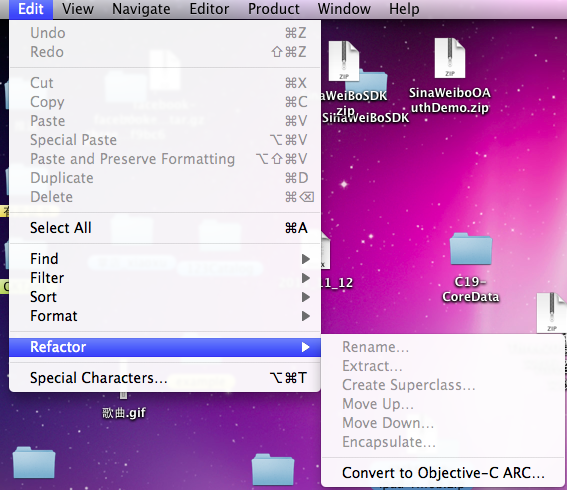Choose Special Characters… menu item
The height and width of the screenshot is (490, 567).
click(165, 378)
